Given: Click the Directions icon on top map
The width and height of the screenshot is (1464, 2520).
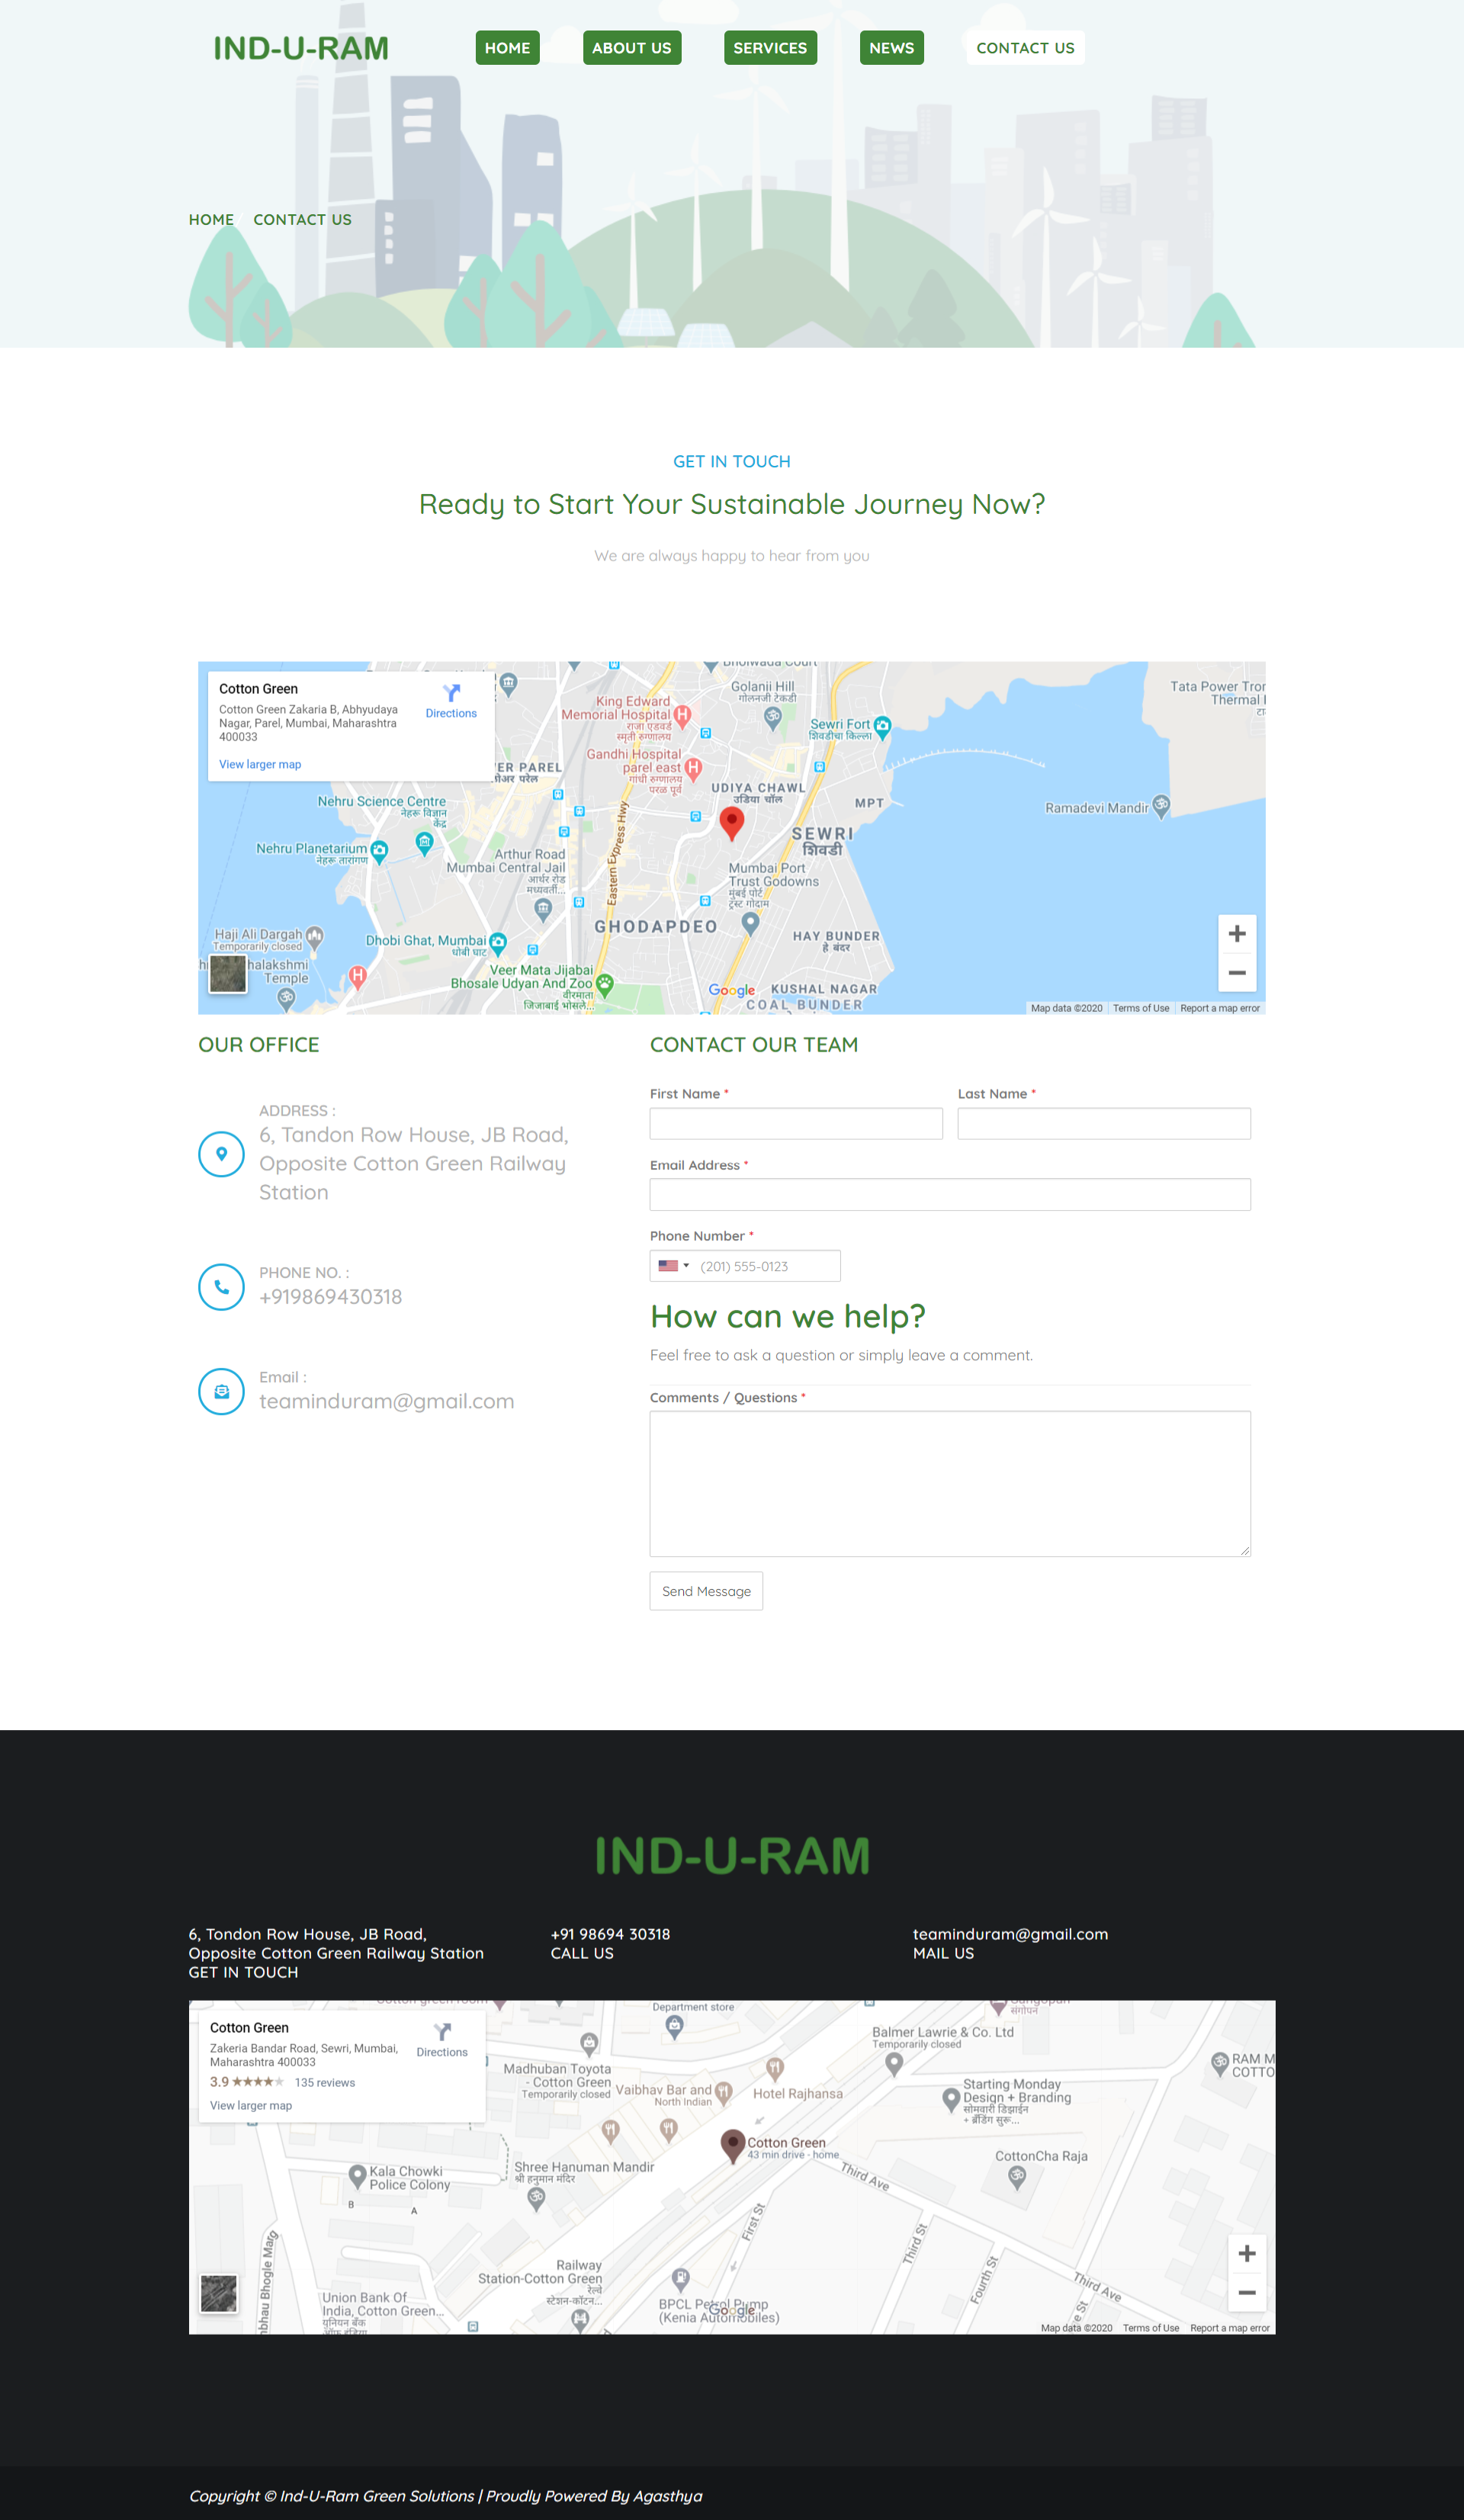Looking at the screenshot, I should point(451,694).
